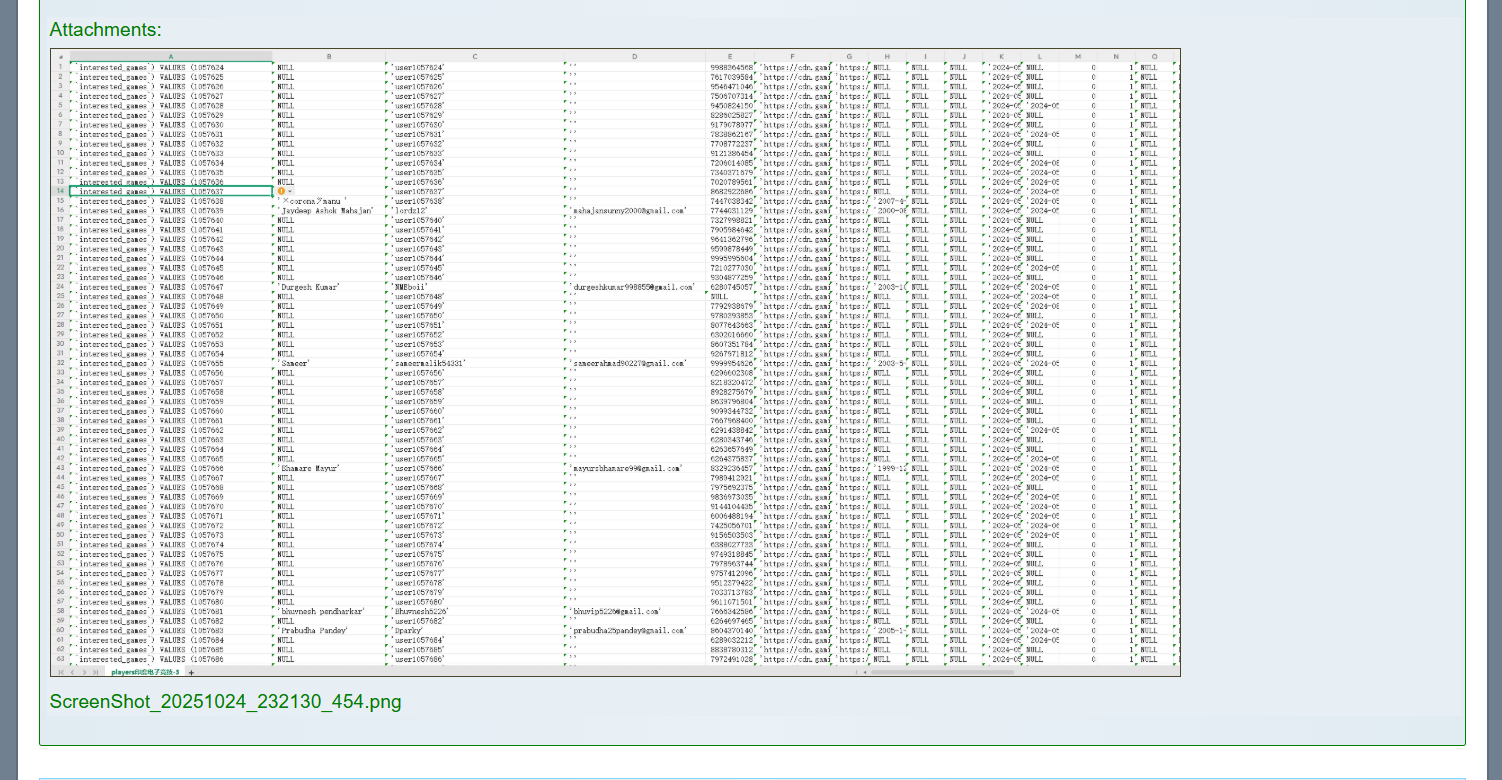
Task: Click the column C header
Action: click(475, 57)
